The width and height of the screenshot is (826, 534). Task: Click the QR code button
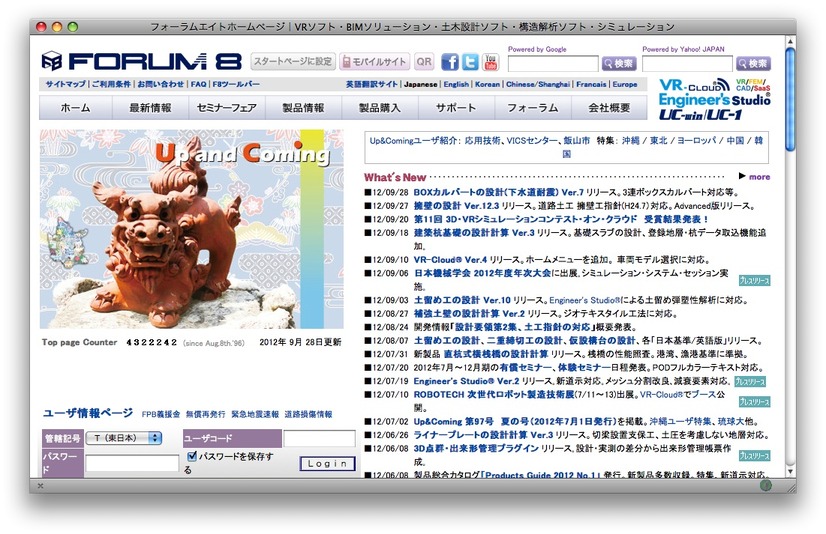(x=424, y=62)
